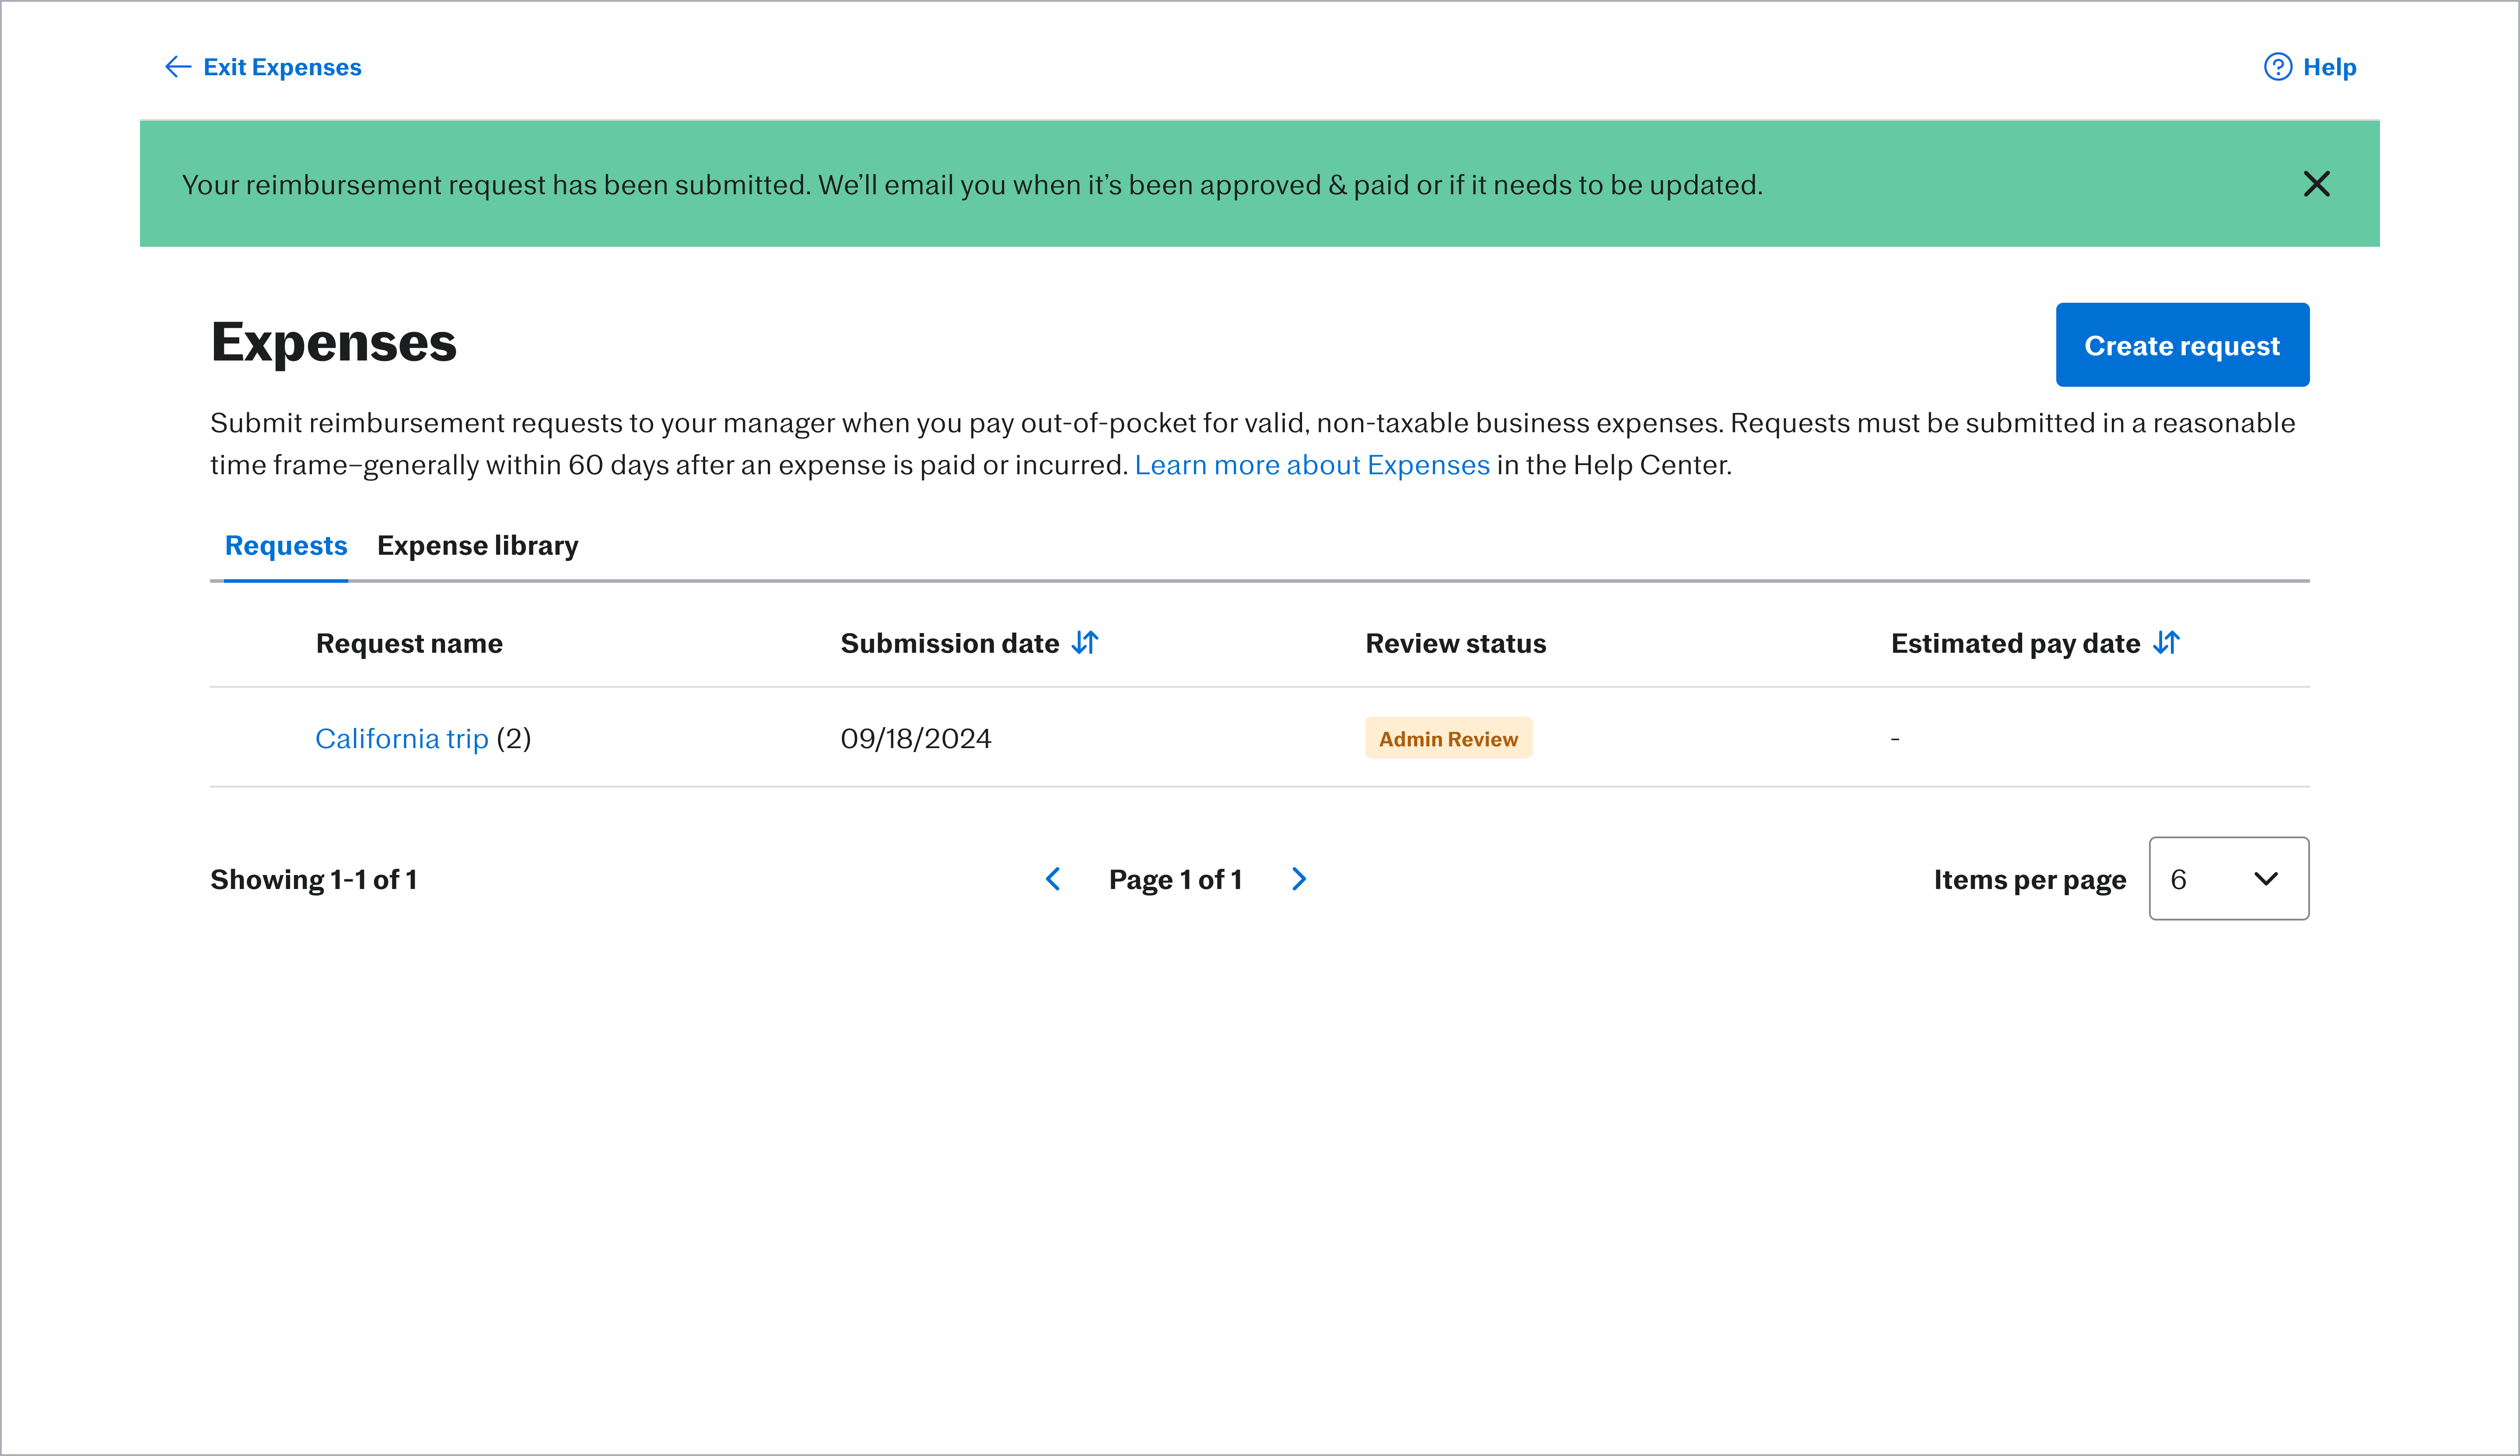The height and width of the screenshot is (1456, 2520).
Task: Go to previous page chevron
Action: 1053,879
